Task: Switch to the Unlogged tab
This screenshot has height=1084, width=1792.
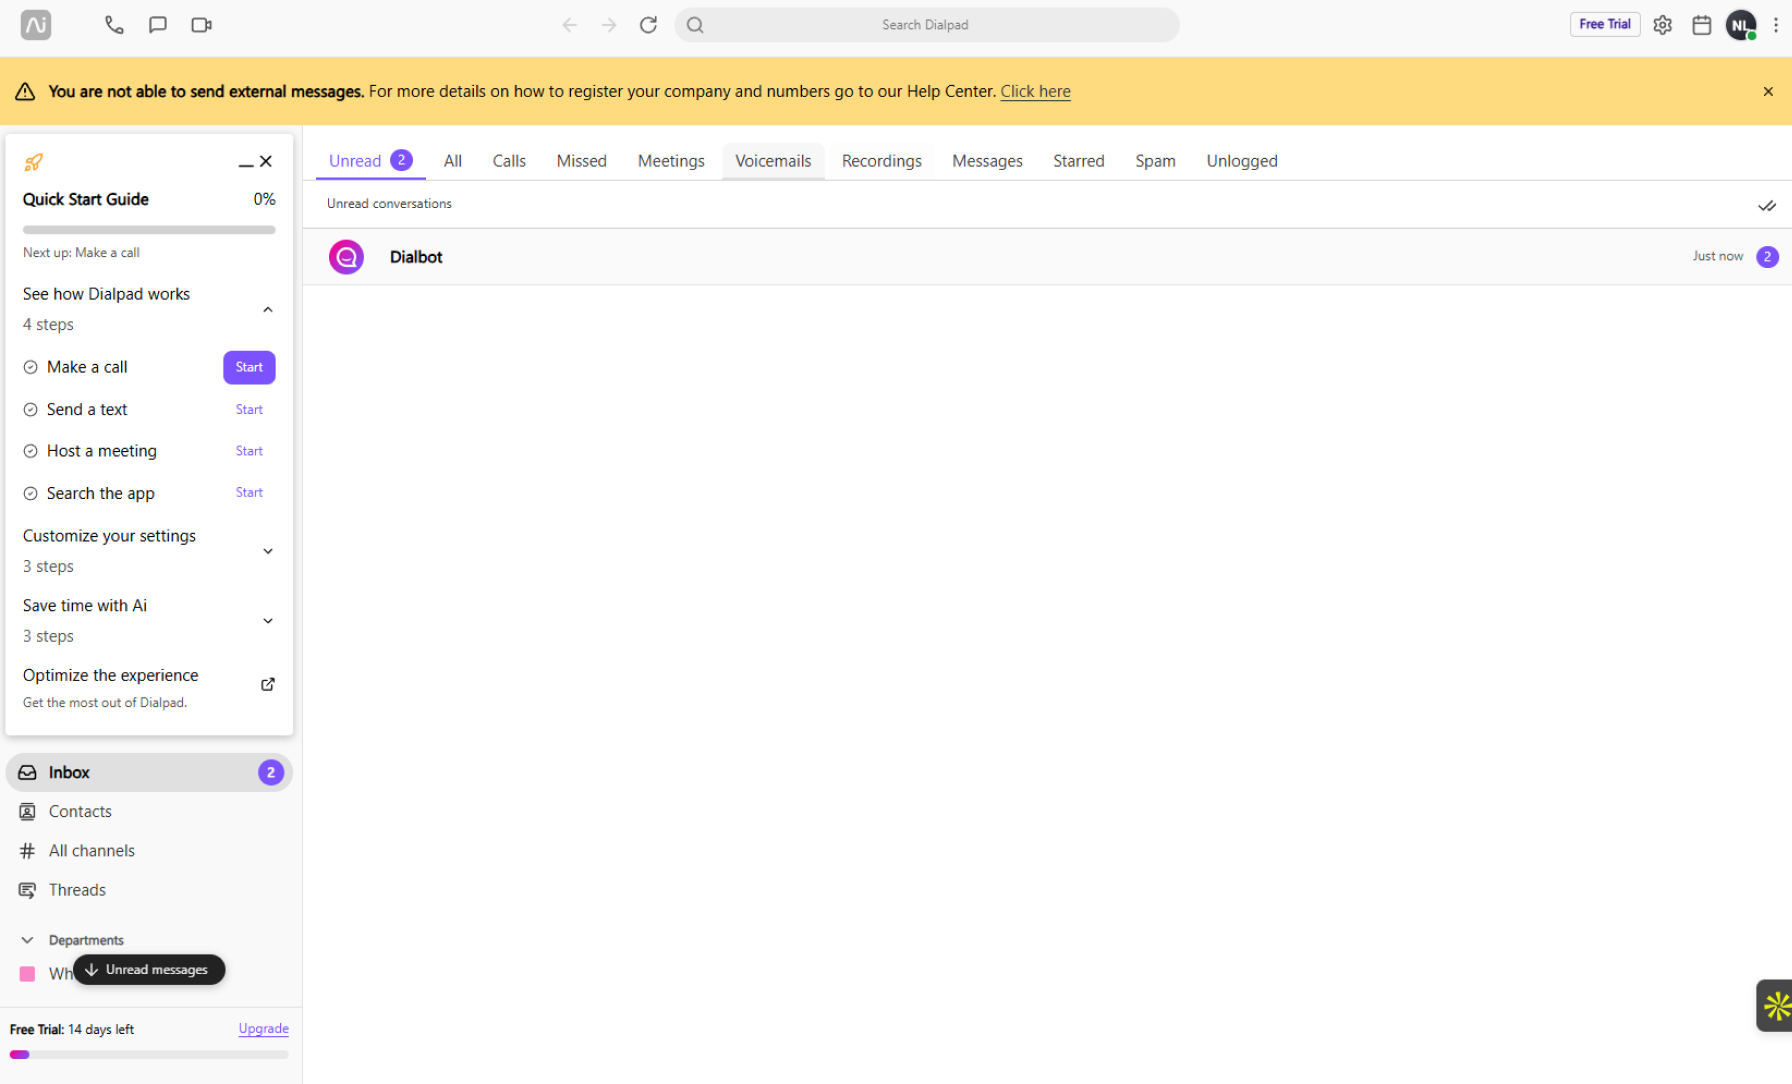Action: [x=1241, y=161]
